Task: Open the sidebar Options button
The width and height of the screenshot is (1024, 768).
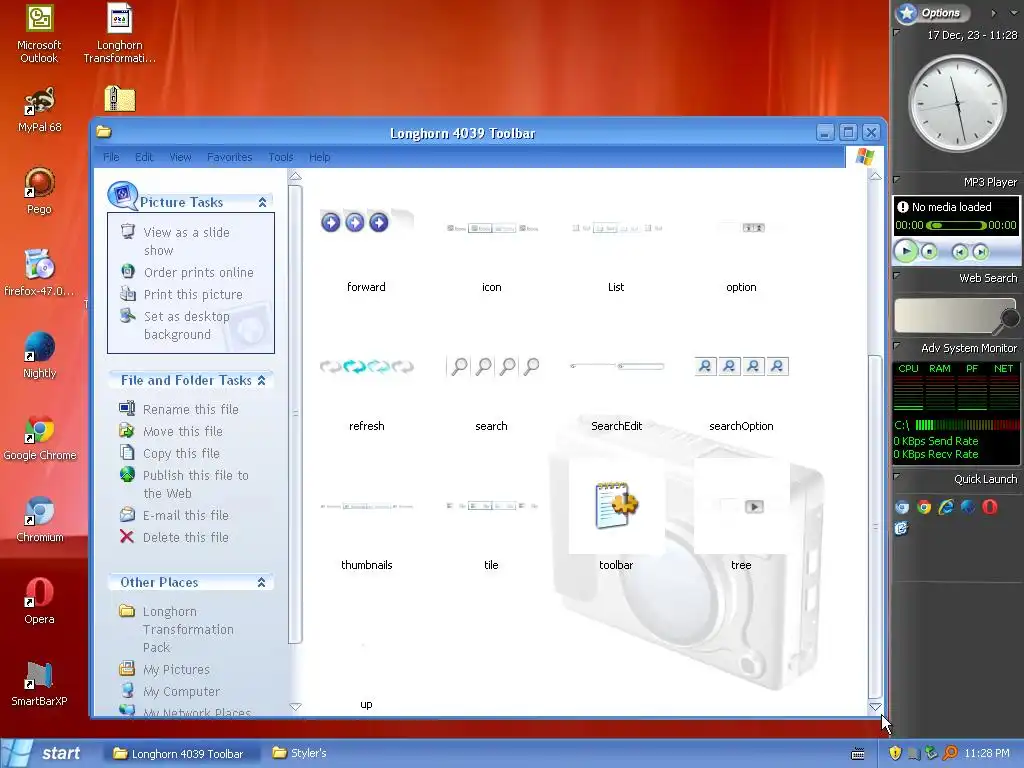Action: [933, 12]
